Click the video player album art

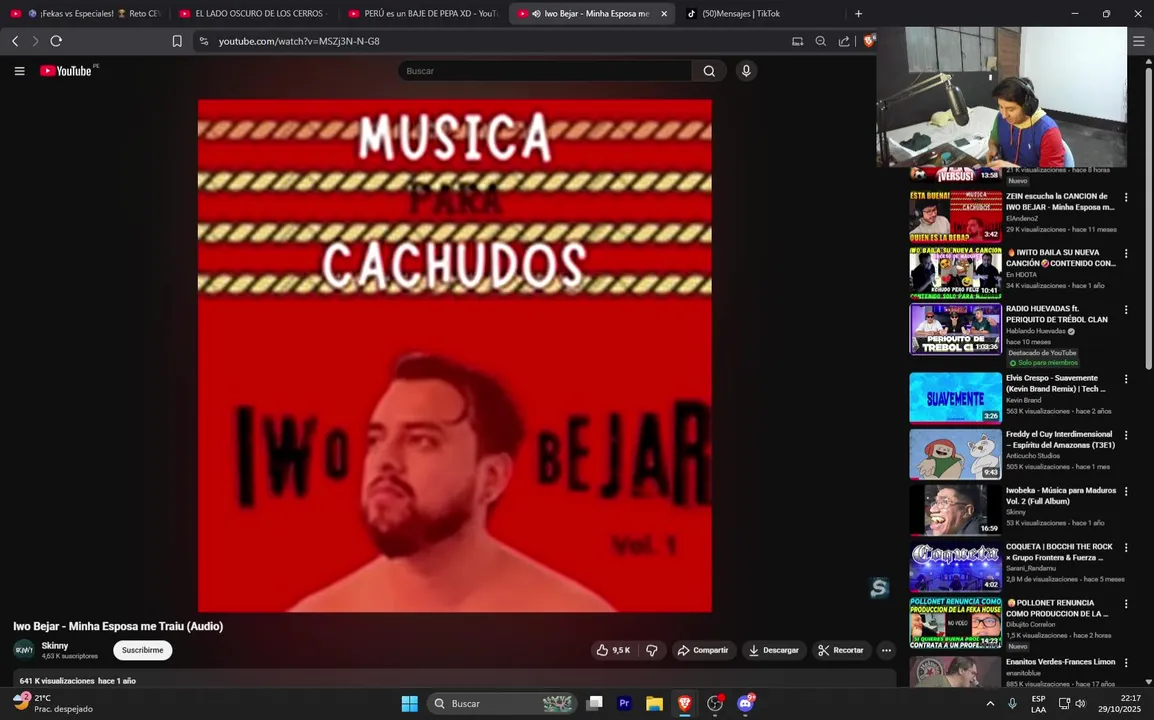[x=455, y=356]
